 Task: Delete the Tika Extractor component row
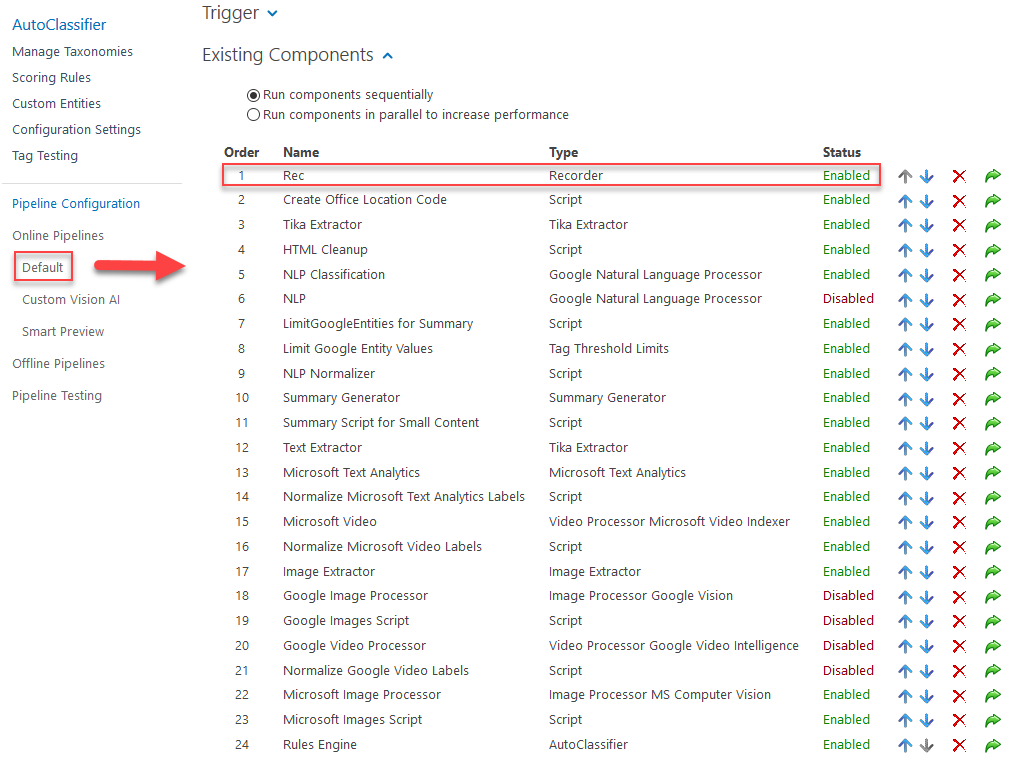point(959,226)
